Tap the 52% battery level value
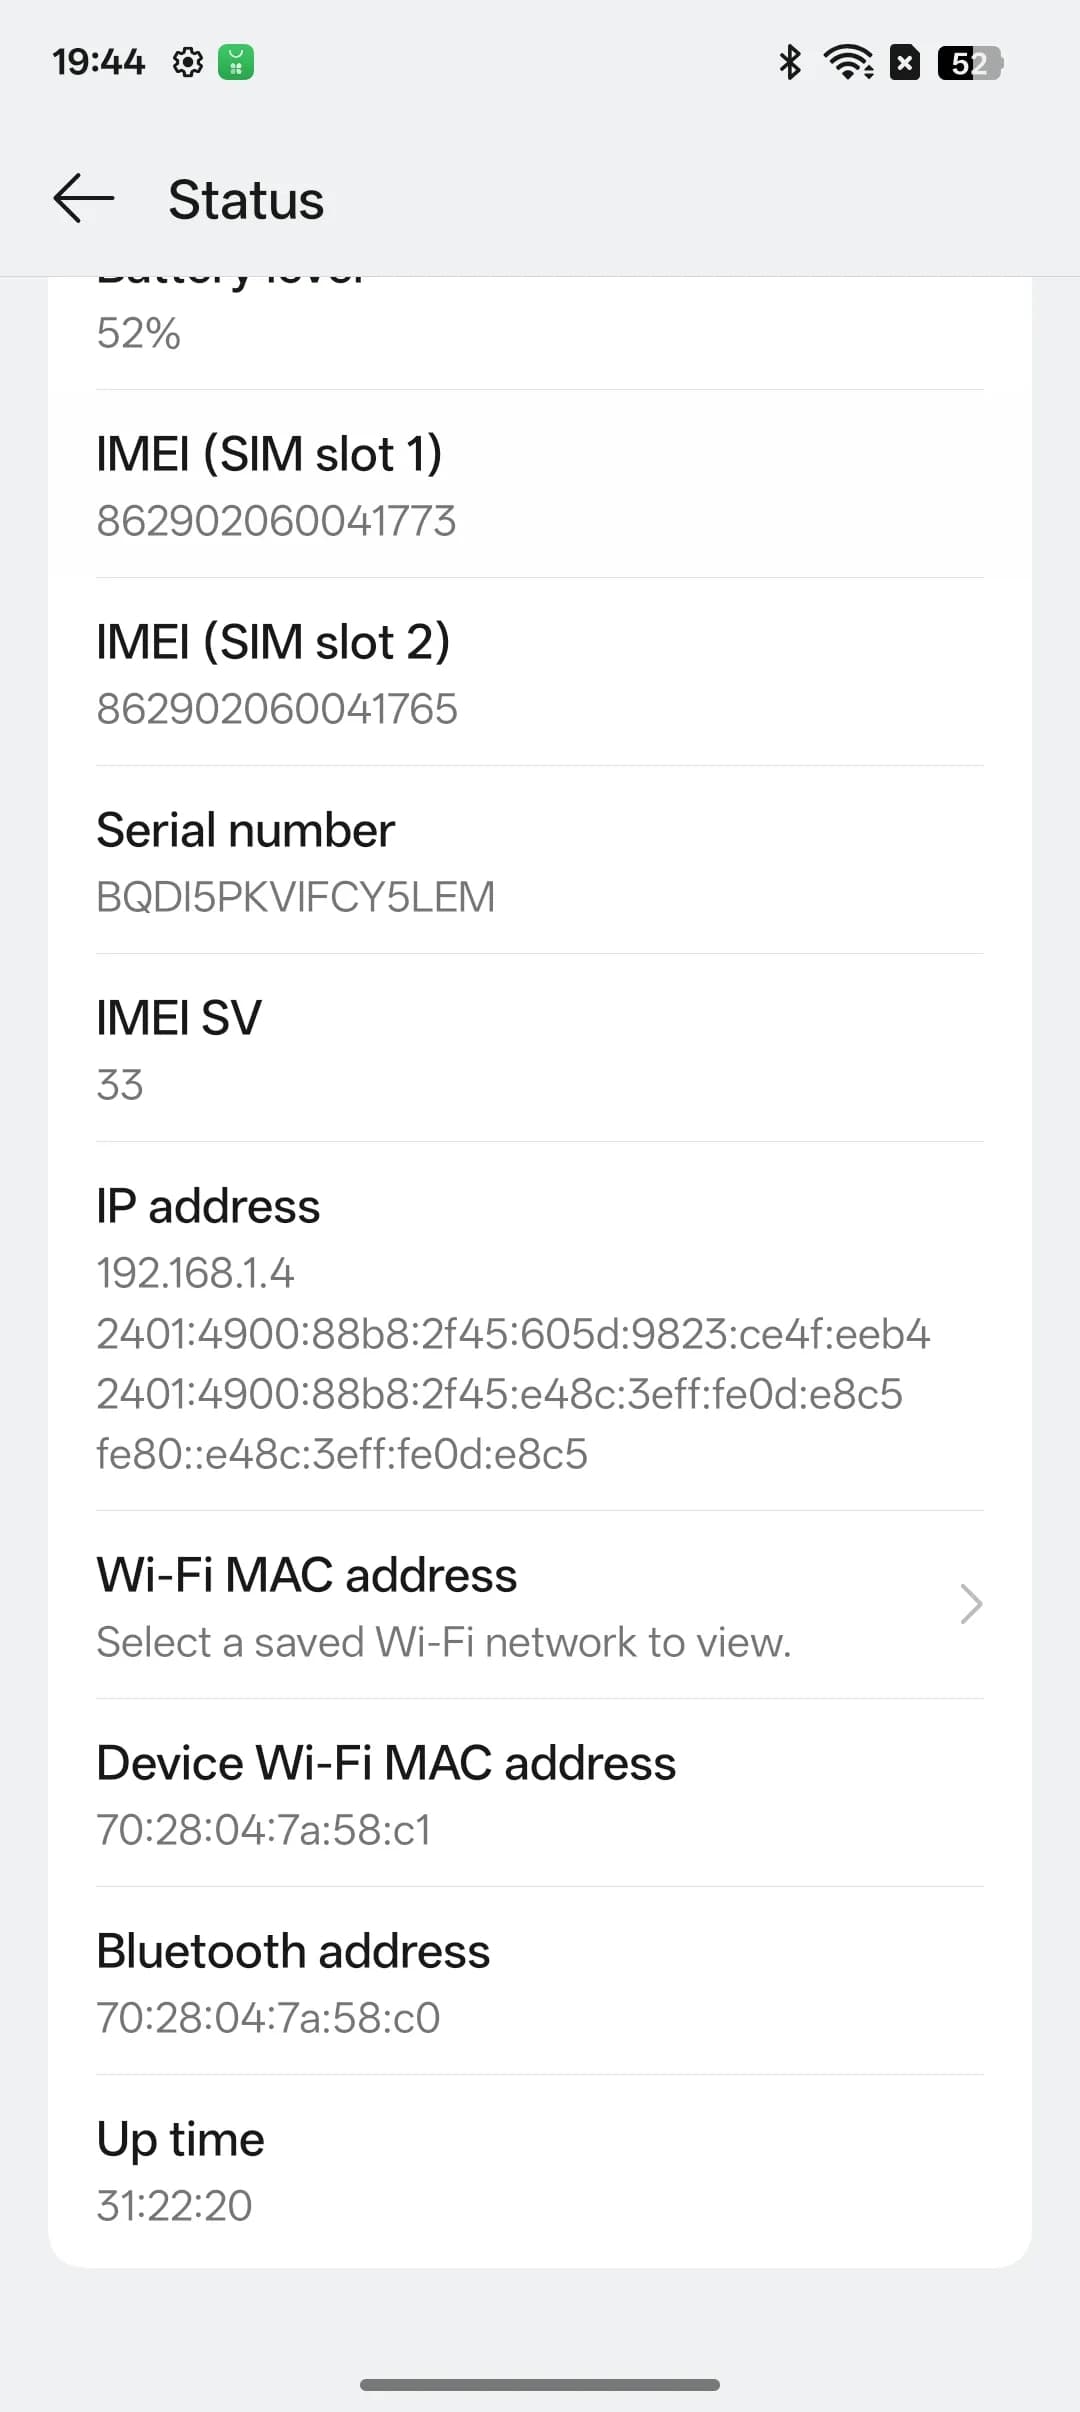This screenshot has height=2412, width=1080. point(139,333)
